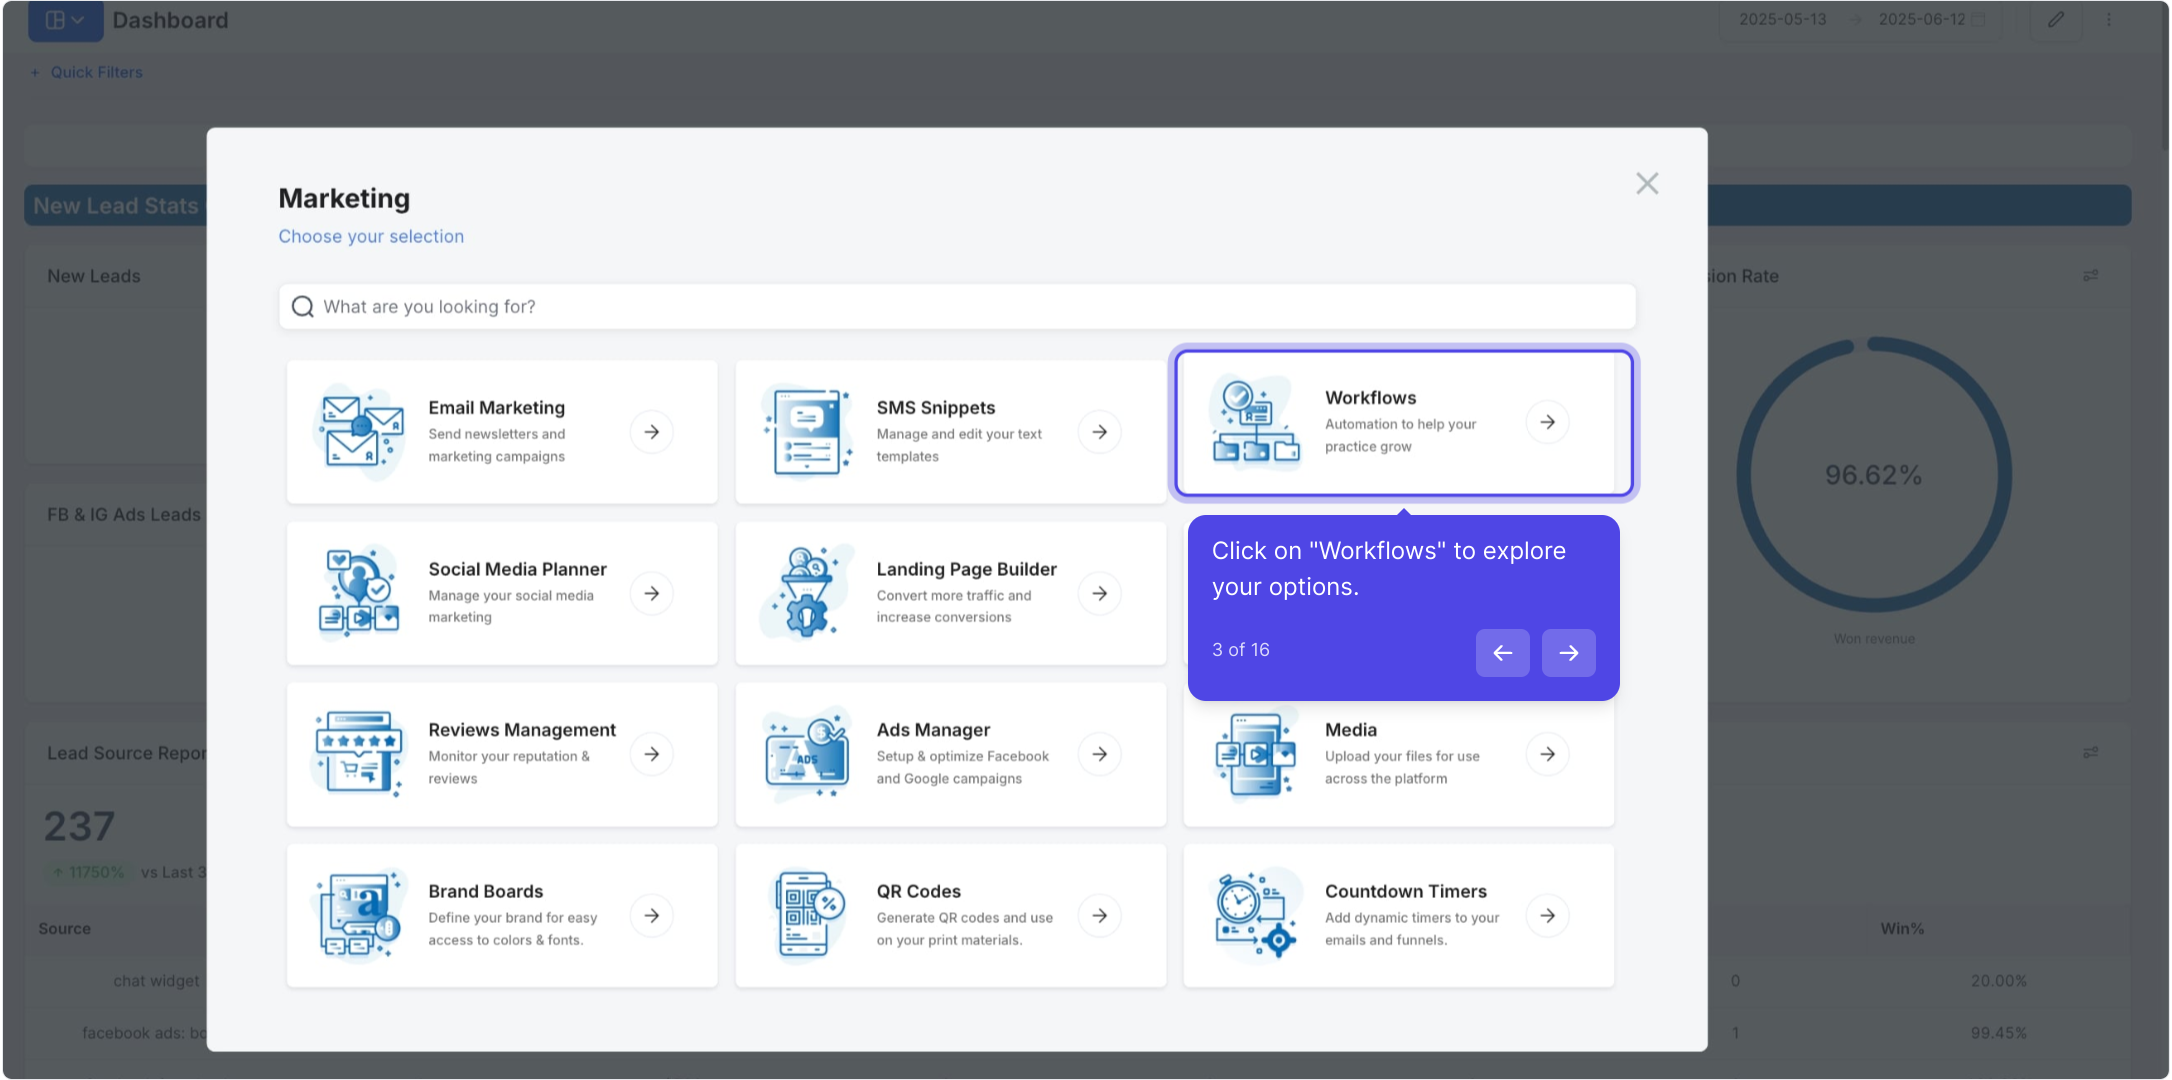Select the Ads Manager title

933,730
